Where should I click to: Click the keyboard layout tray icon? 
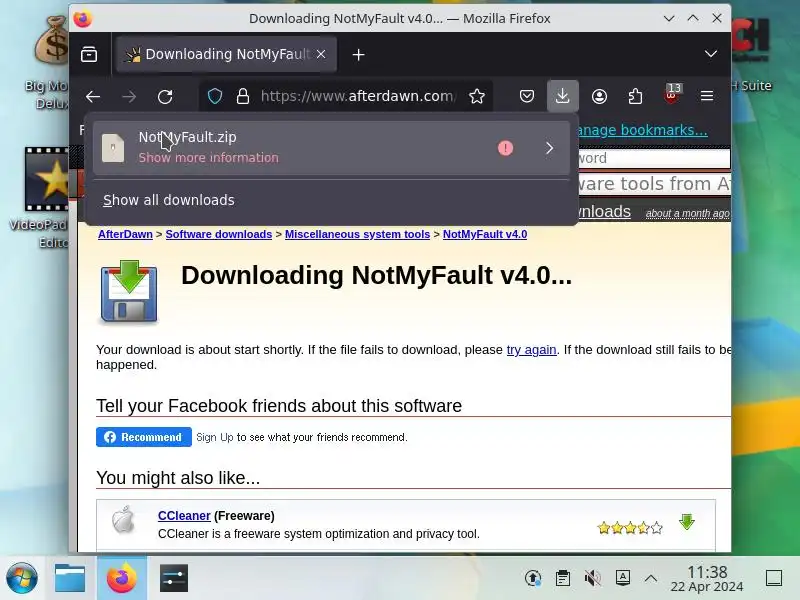623,578
